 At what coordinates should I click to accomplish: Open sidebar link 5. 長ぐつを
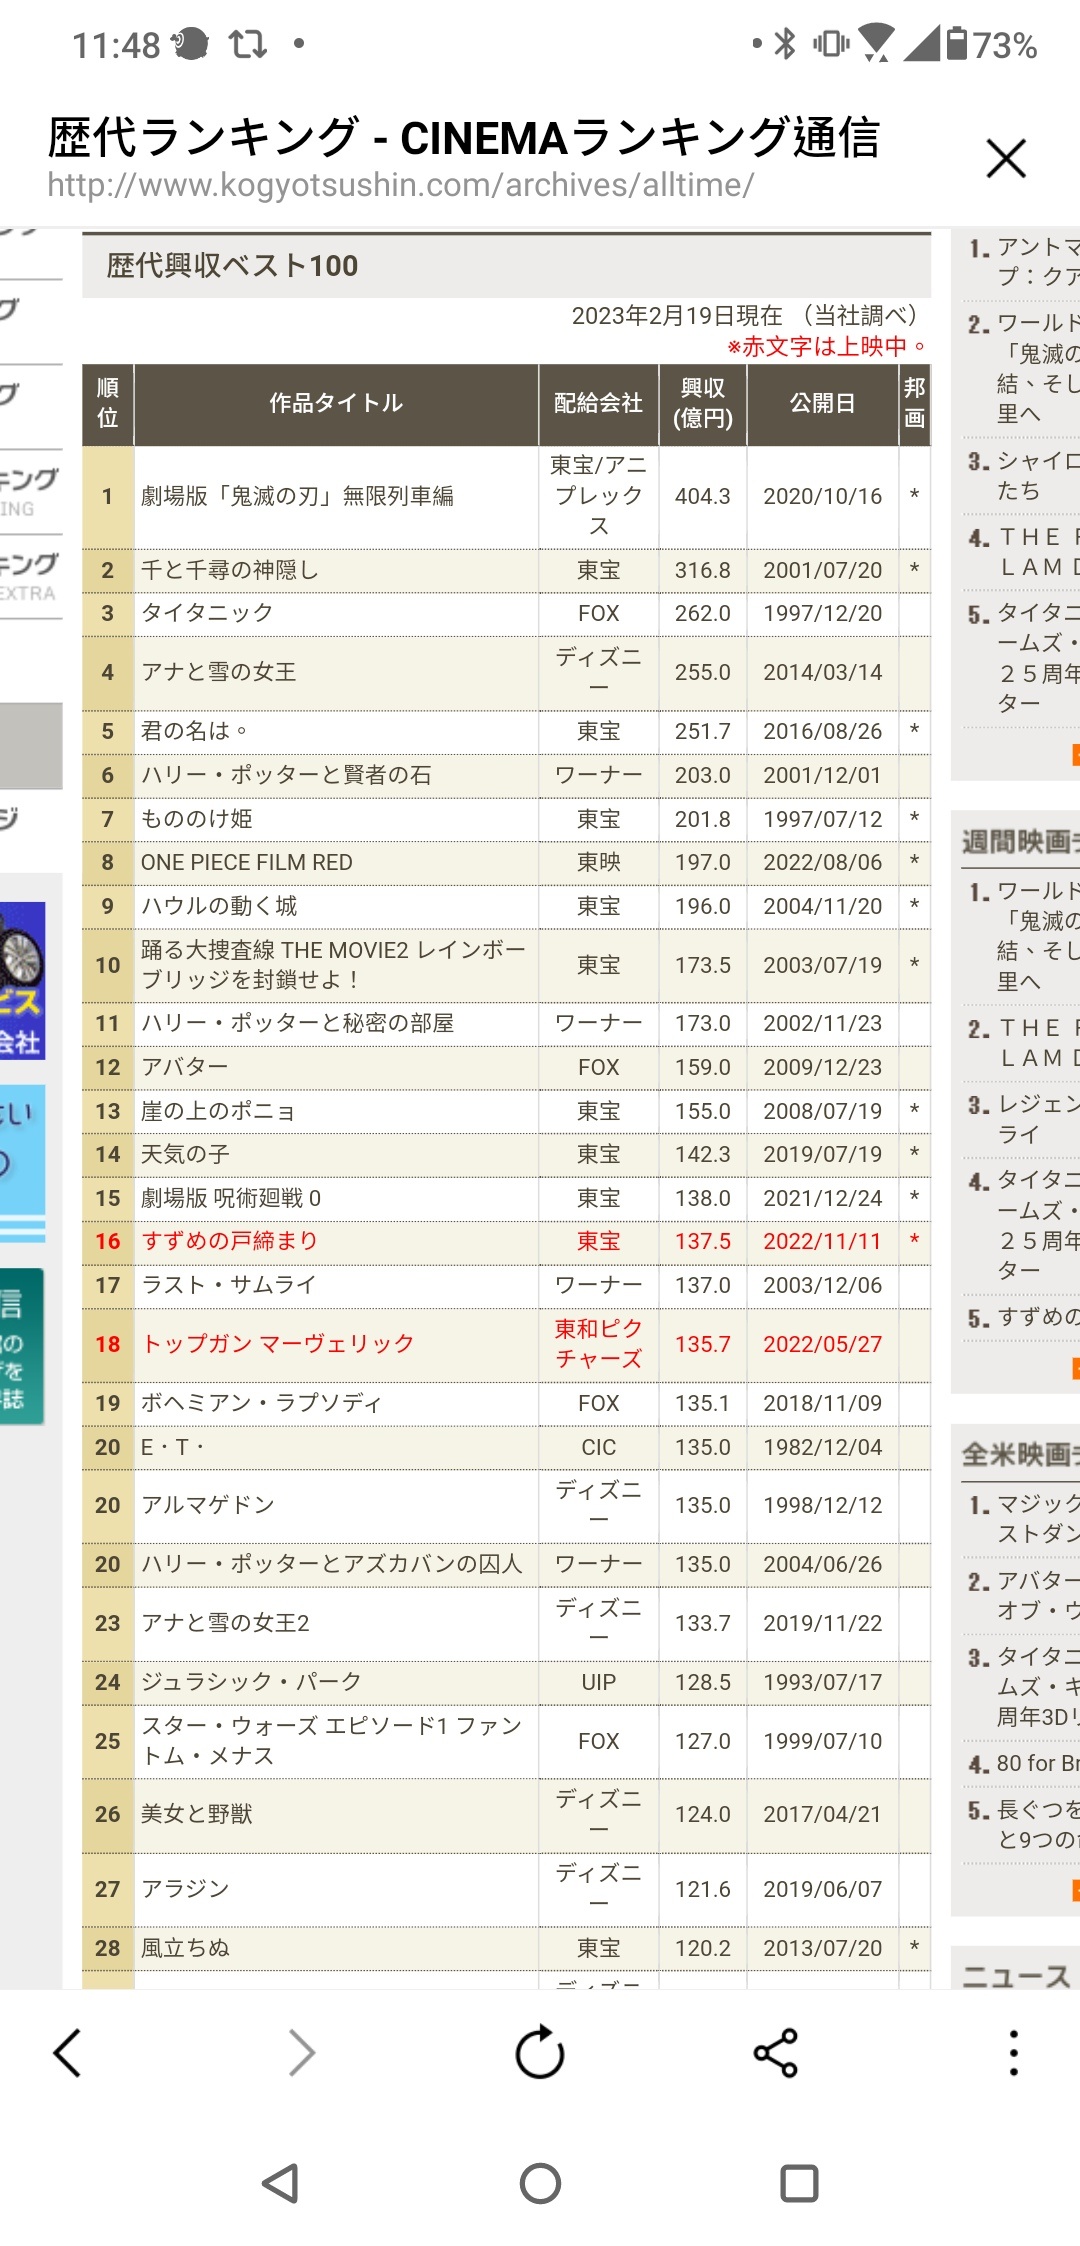coord(1024,1825)
